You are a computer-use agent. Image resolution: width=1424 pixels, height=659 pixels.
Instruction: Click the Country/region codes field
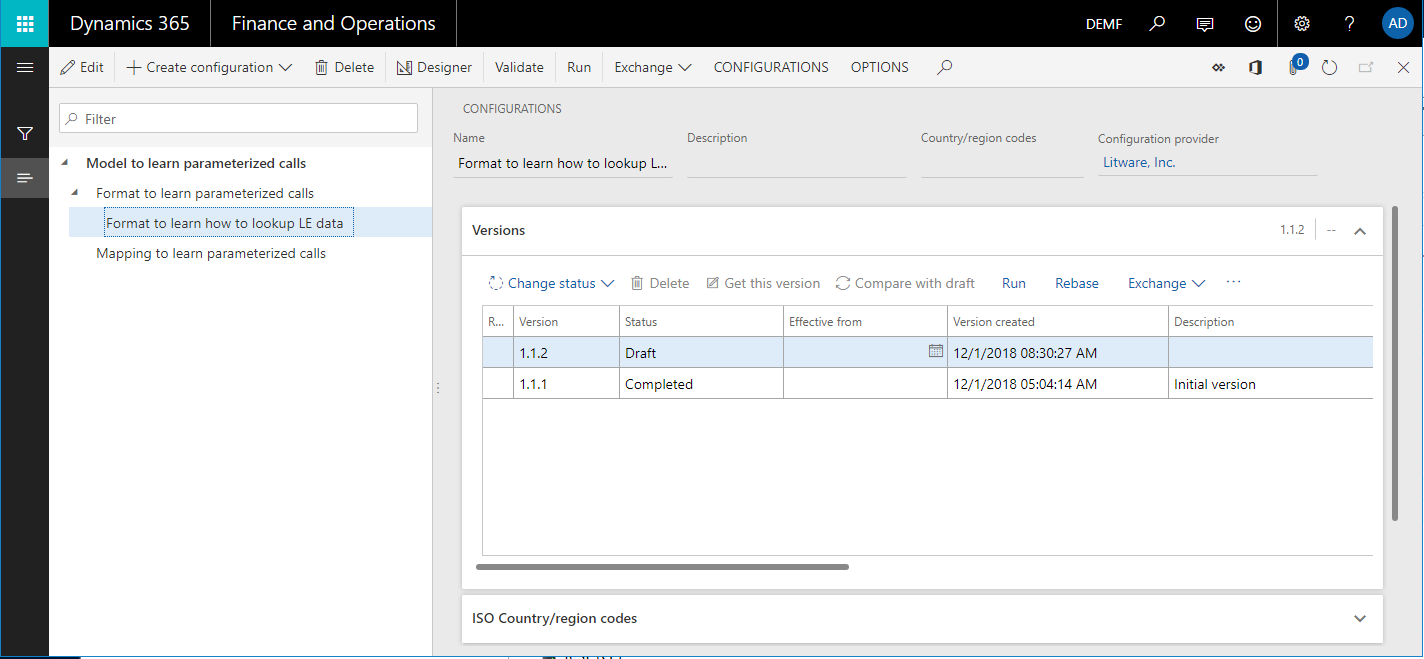[1002, 163]
